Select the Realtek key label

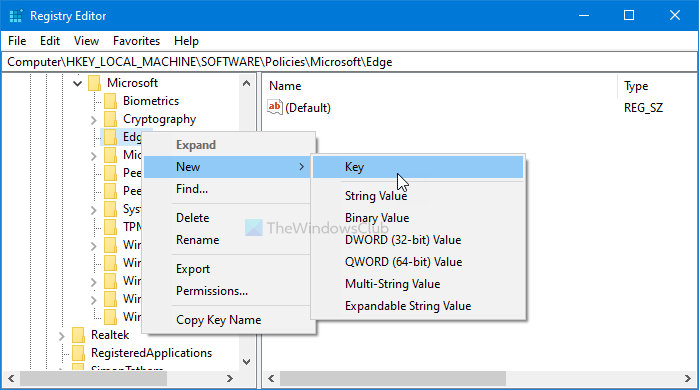pos(110,335)
